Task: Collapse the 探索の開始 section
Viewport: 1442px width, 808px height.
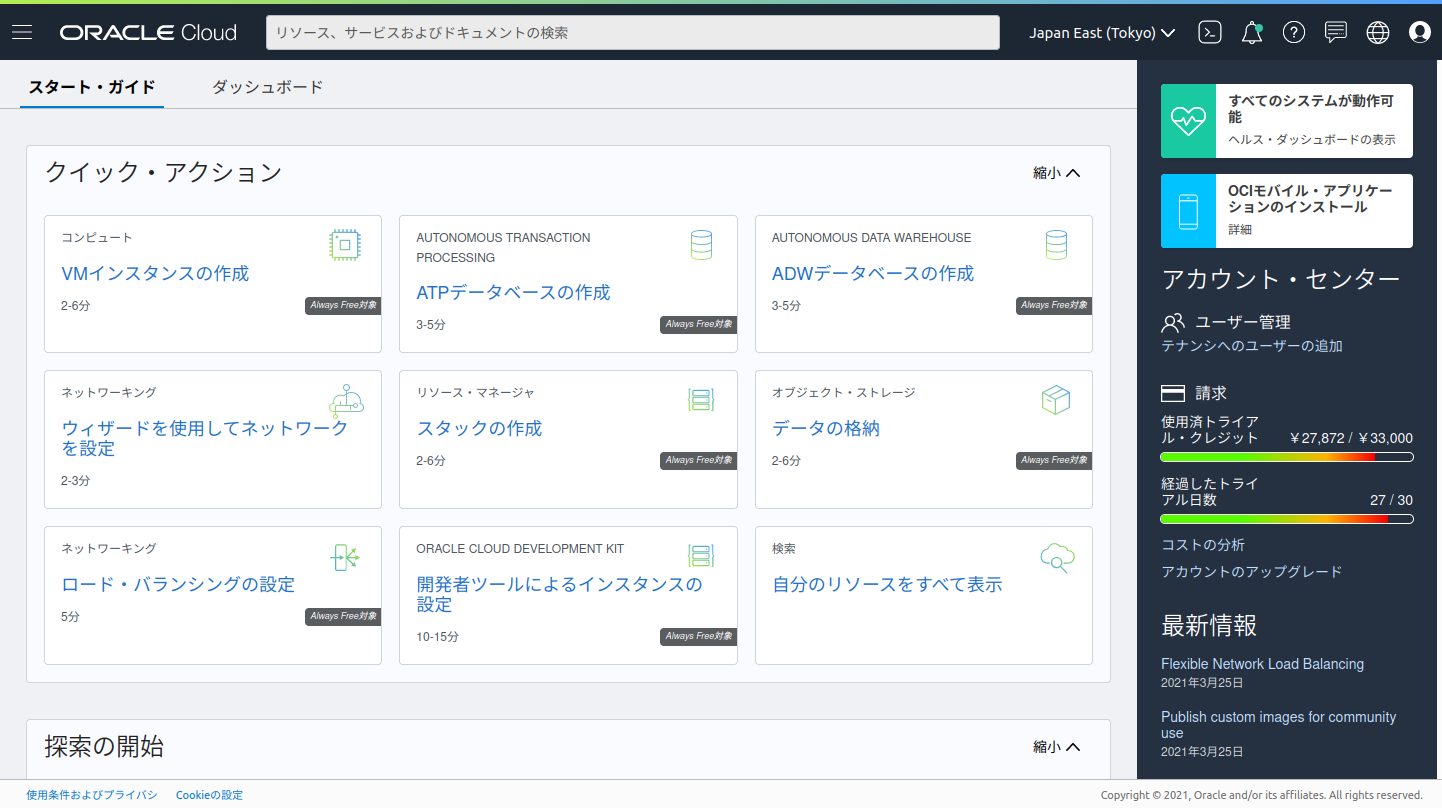Action: click(1057, 747)
